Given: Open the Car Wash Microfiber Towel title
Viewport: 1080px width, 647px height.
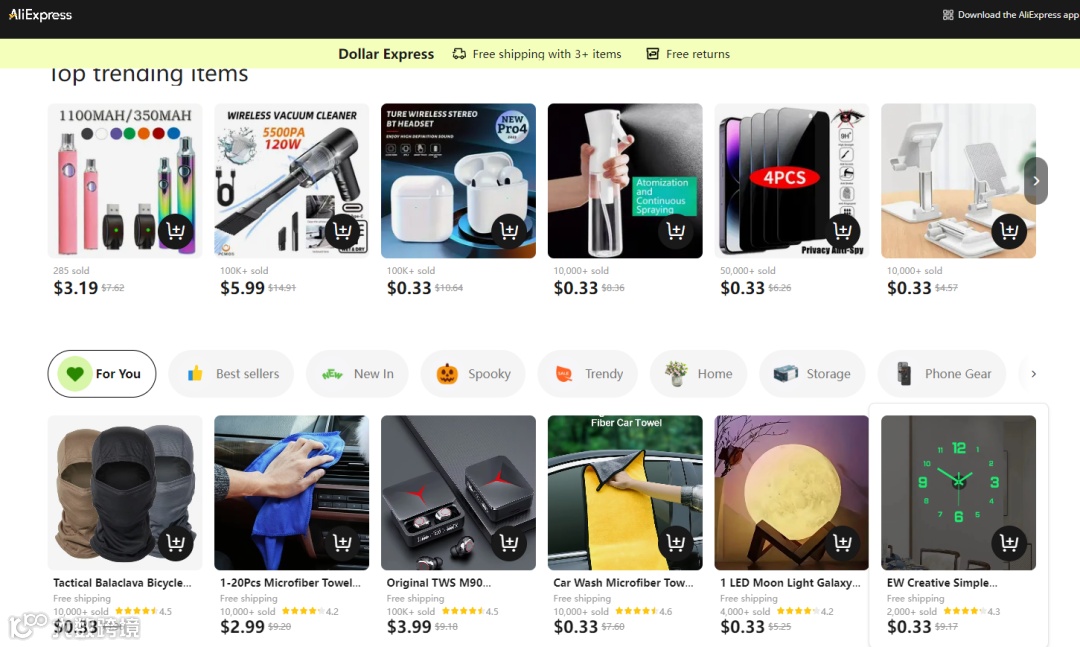Looking at the screenshot, I should pos(623,582).
